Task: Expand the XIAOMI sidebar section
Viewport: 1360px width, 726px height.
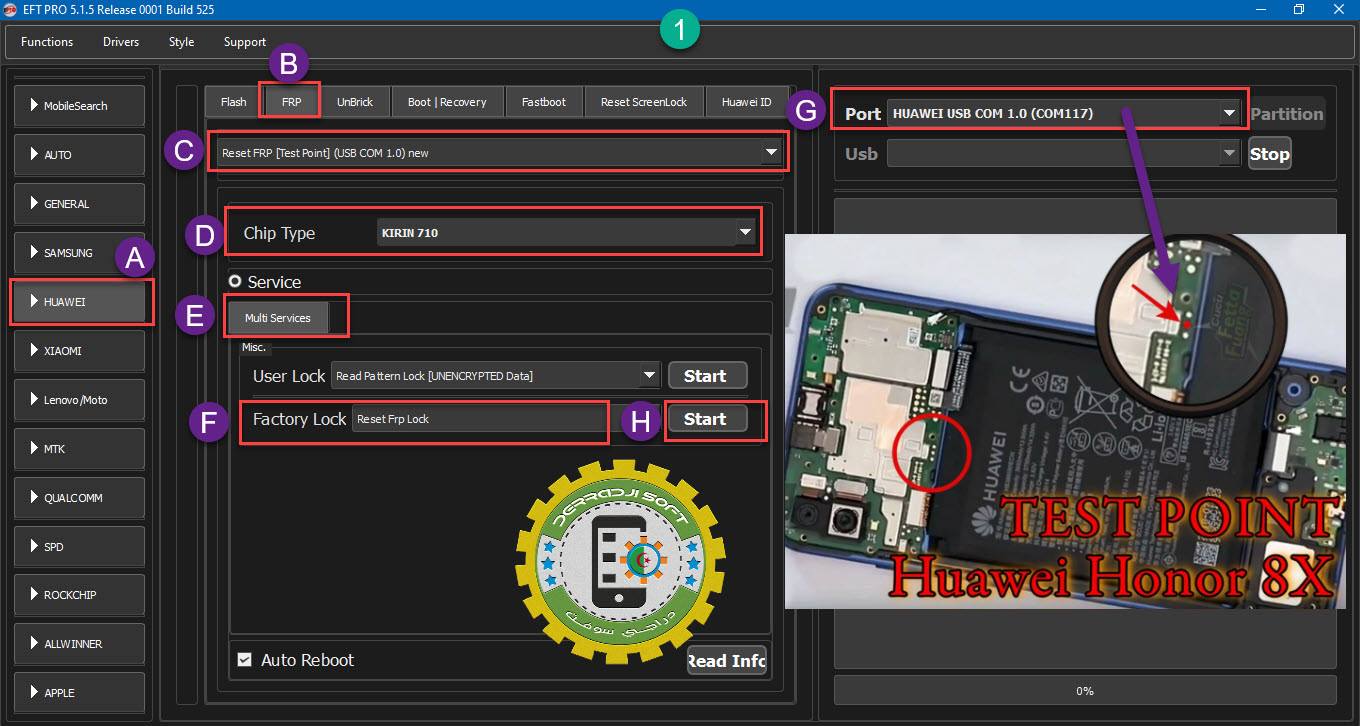Action: (80, 351)
